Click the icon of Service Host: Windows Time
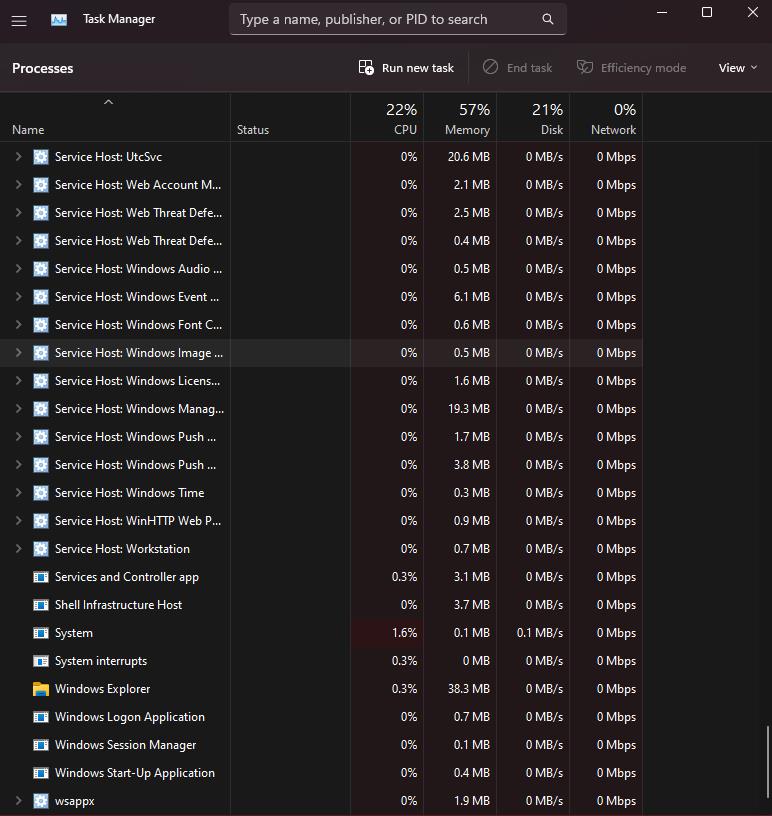772x816 pixels. point(41,493)
